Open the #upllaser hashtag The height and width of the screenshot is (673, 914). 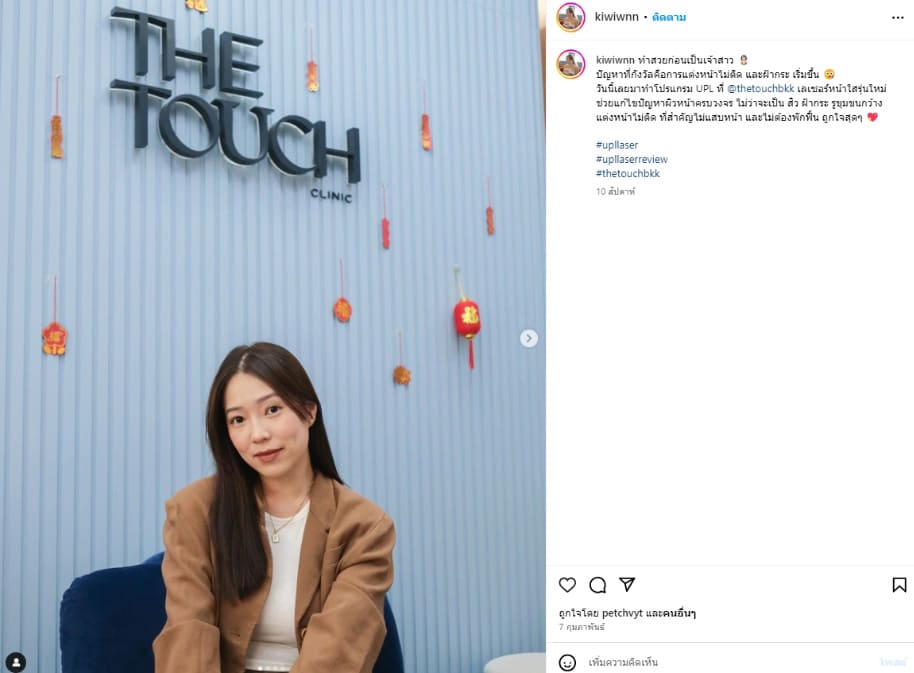617,145
